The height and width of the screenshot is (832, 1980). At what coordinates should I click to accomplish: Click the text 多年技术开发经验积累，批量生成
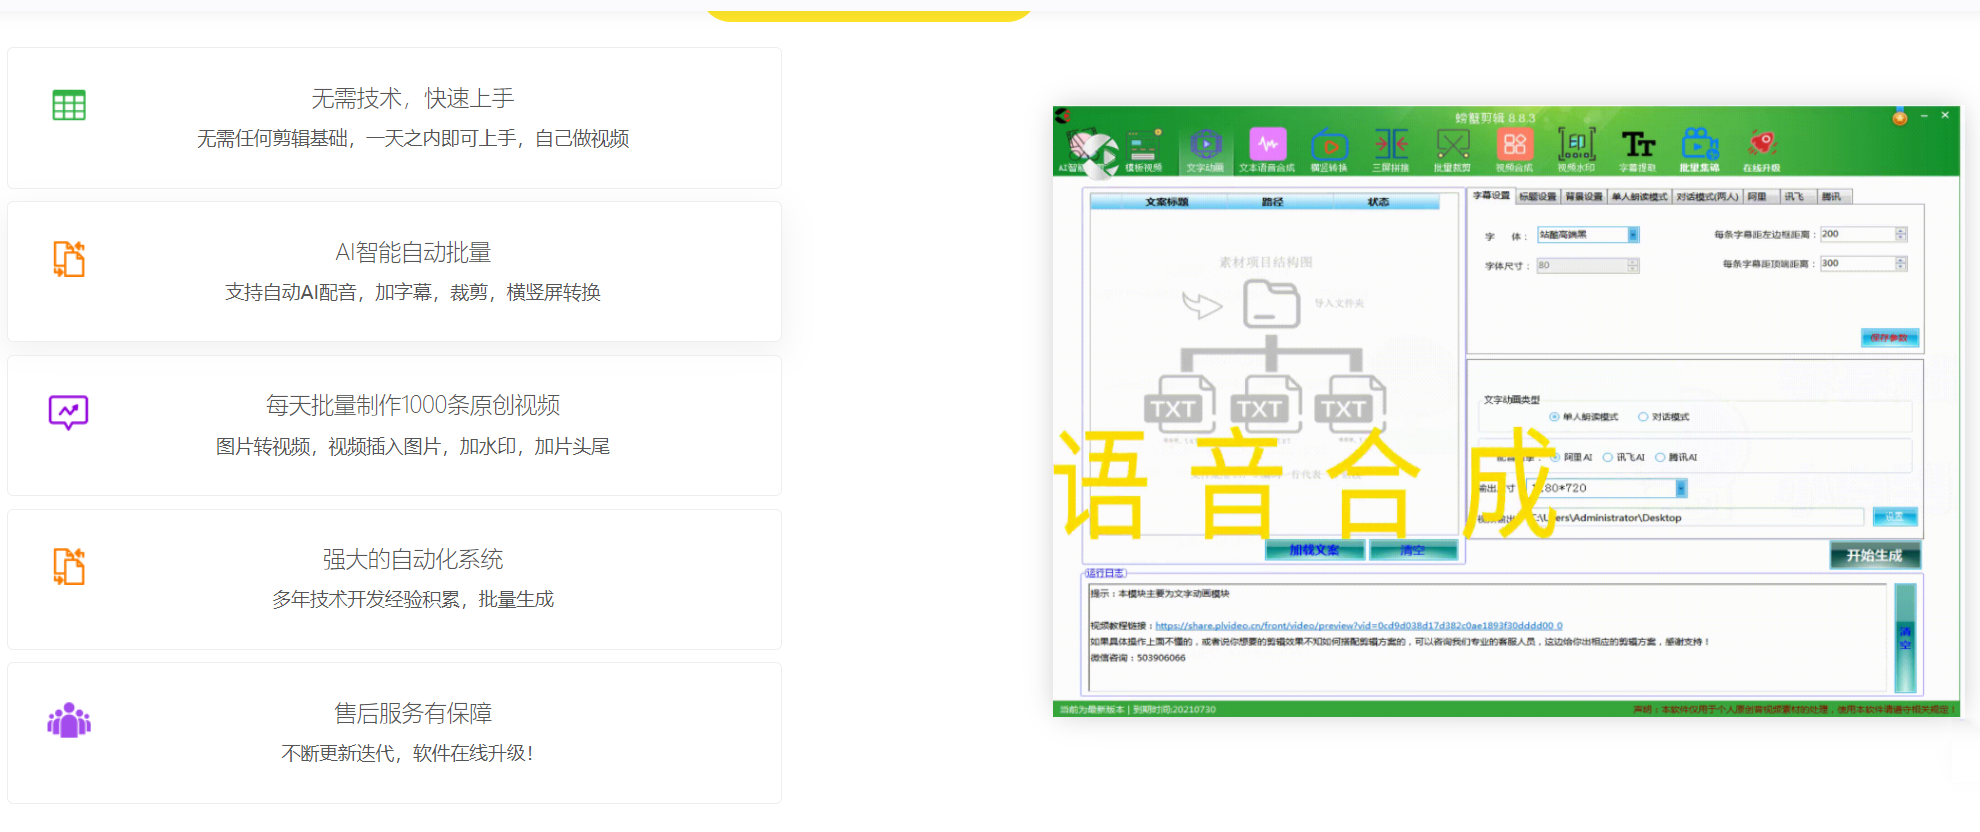(x=413, y=599)
